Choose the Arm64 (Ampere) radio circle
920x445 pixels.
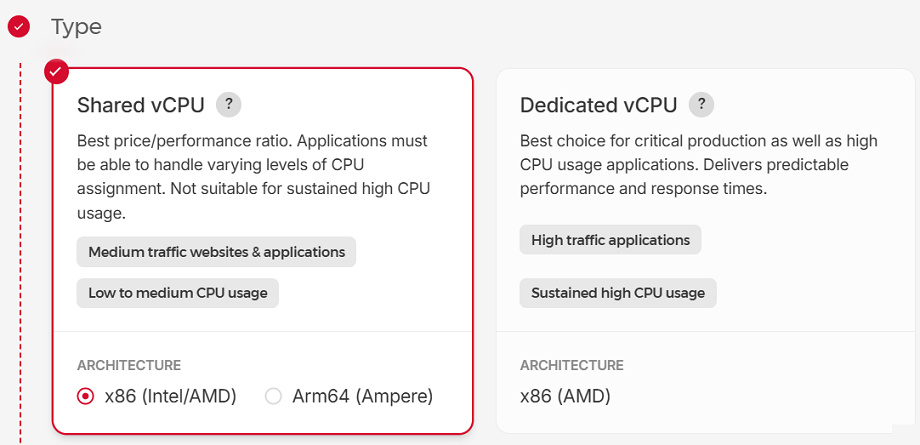pyautogui.click(x=273, y=396)
